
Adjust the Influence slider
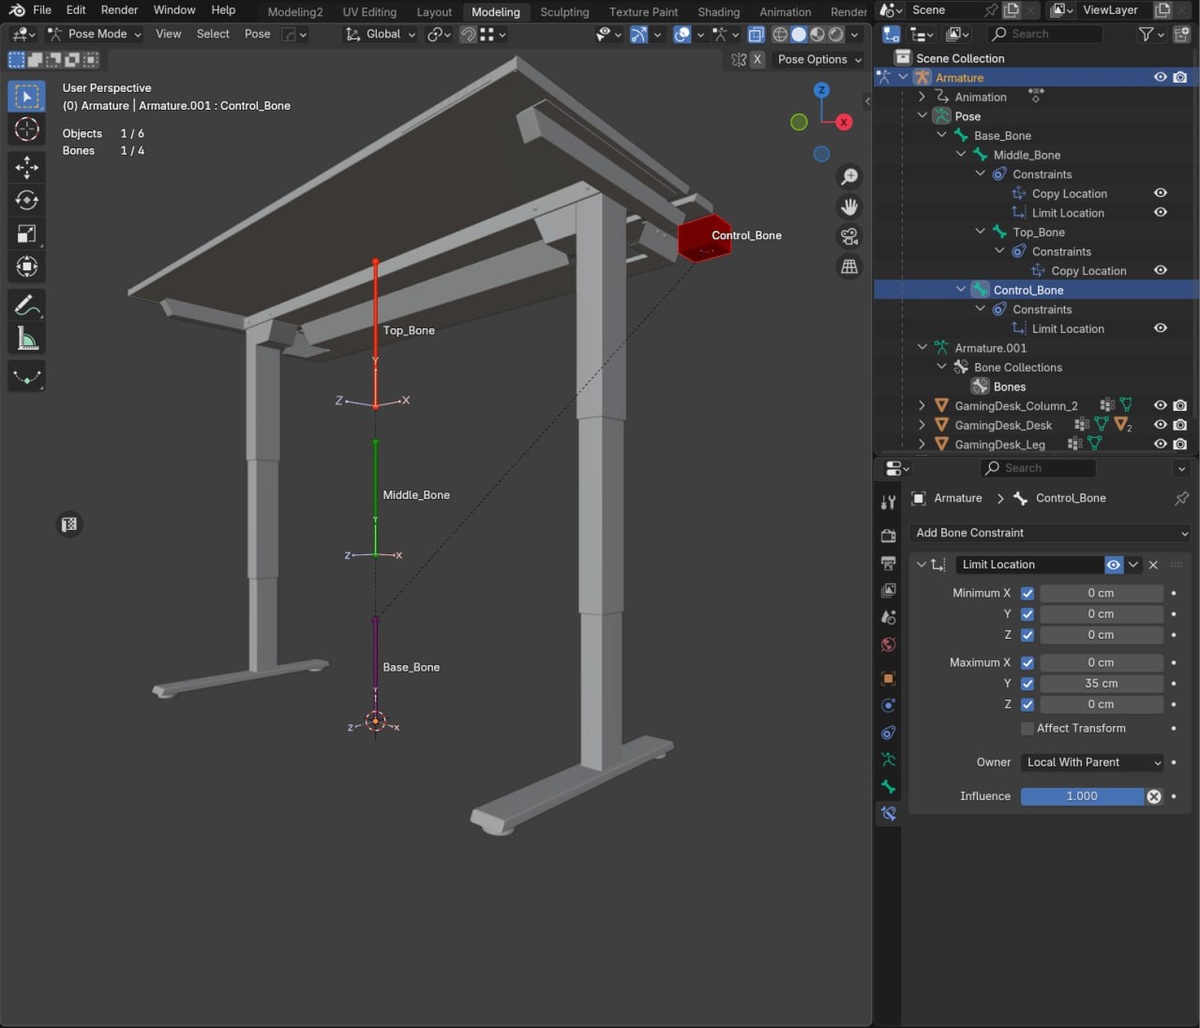pos(1082,796)
